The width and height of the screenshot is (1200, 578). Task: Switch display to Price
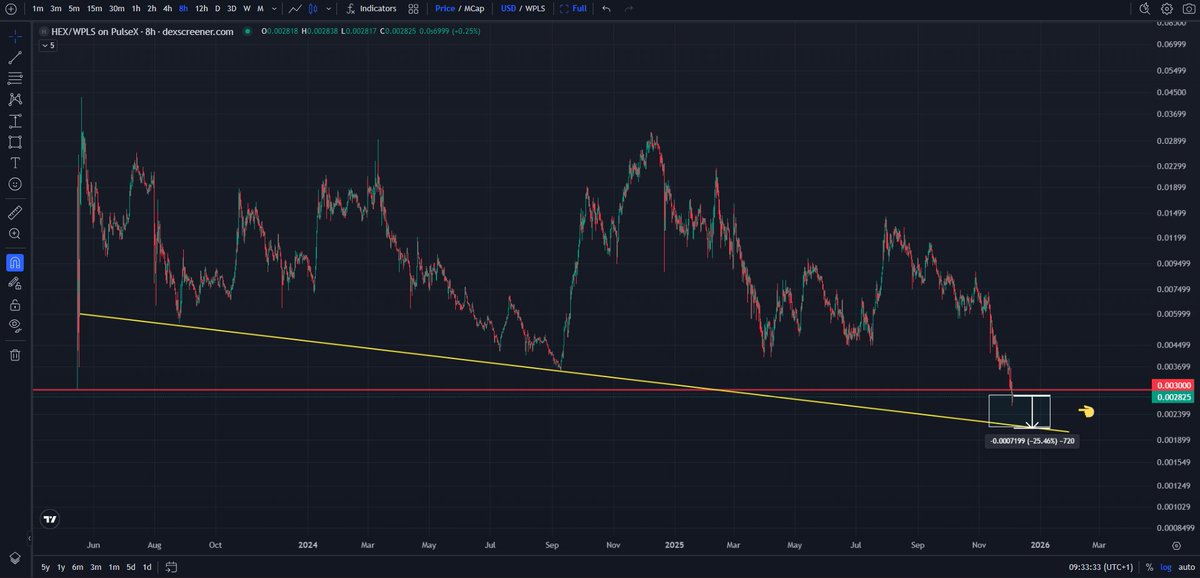445,8
